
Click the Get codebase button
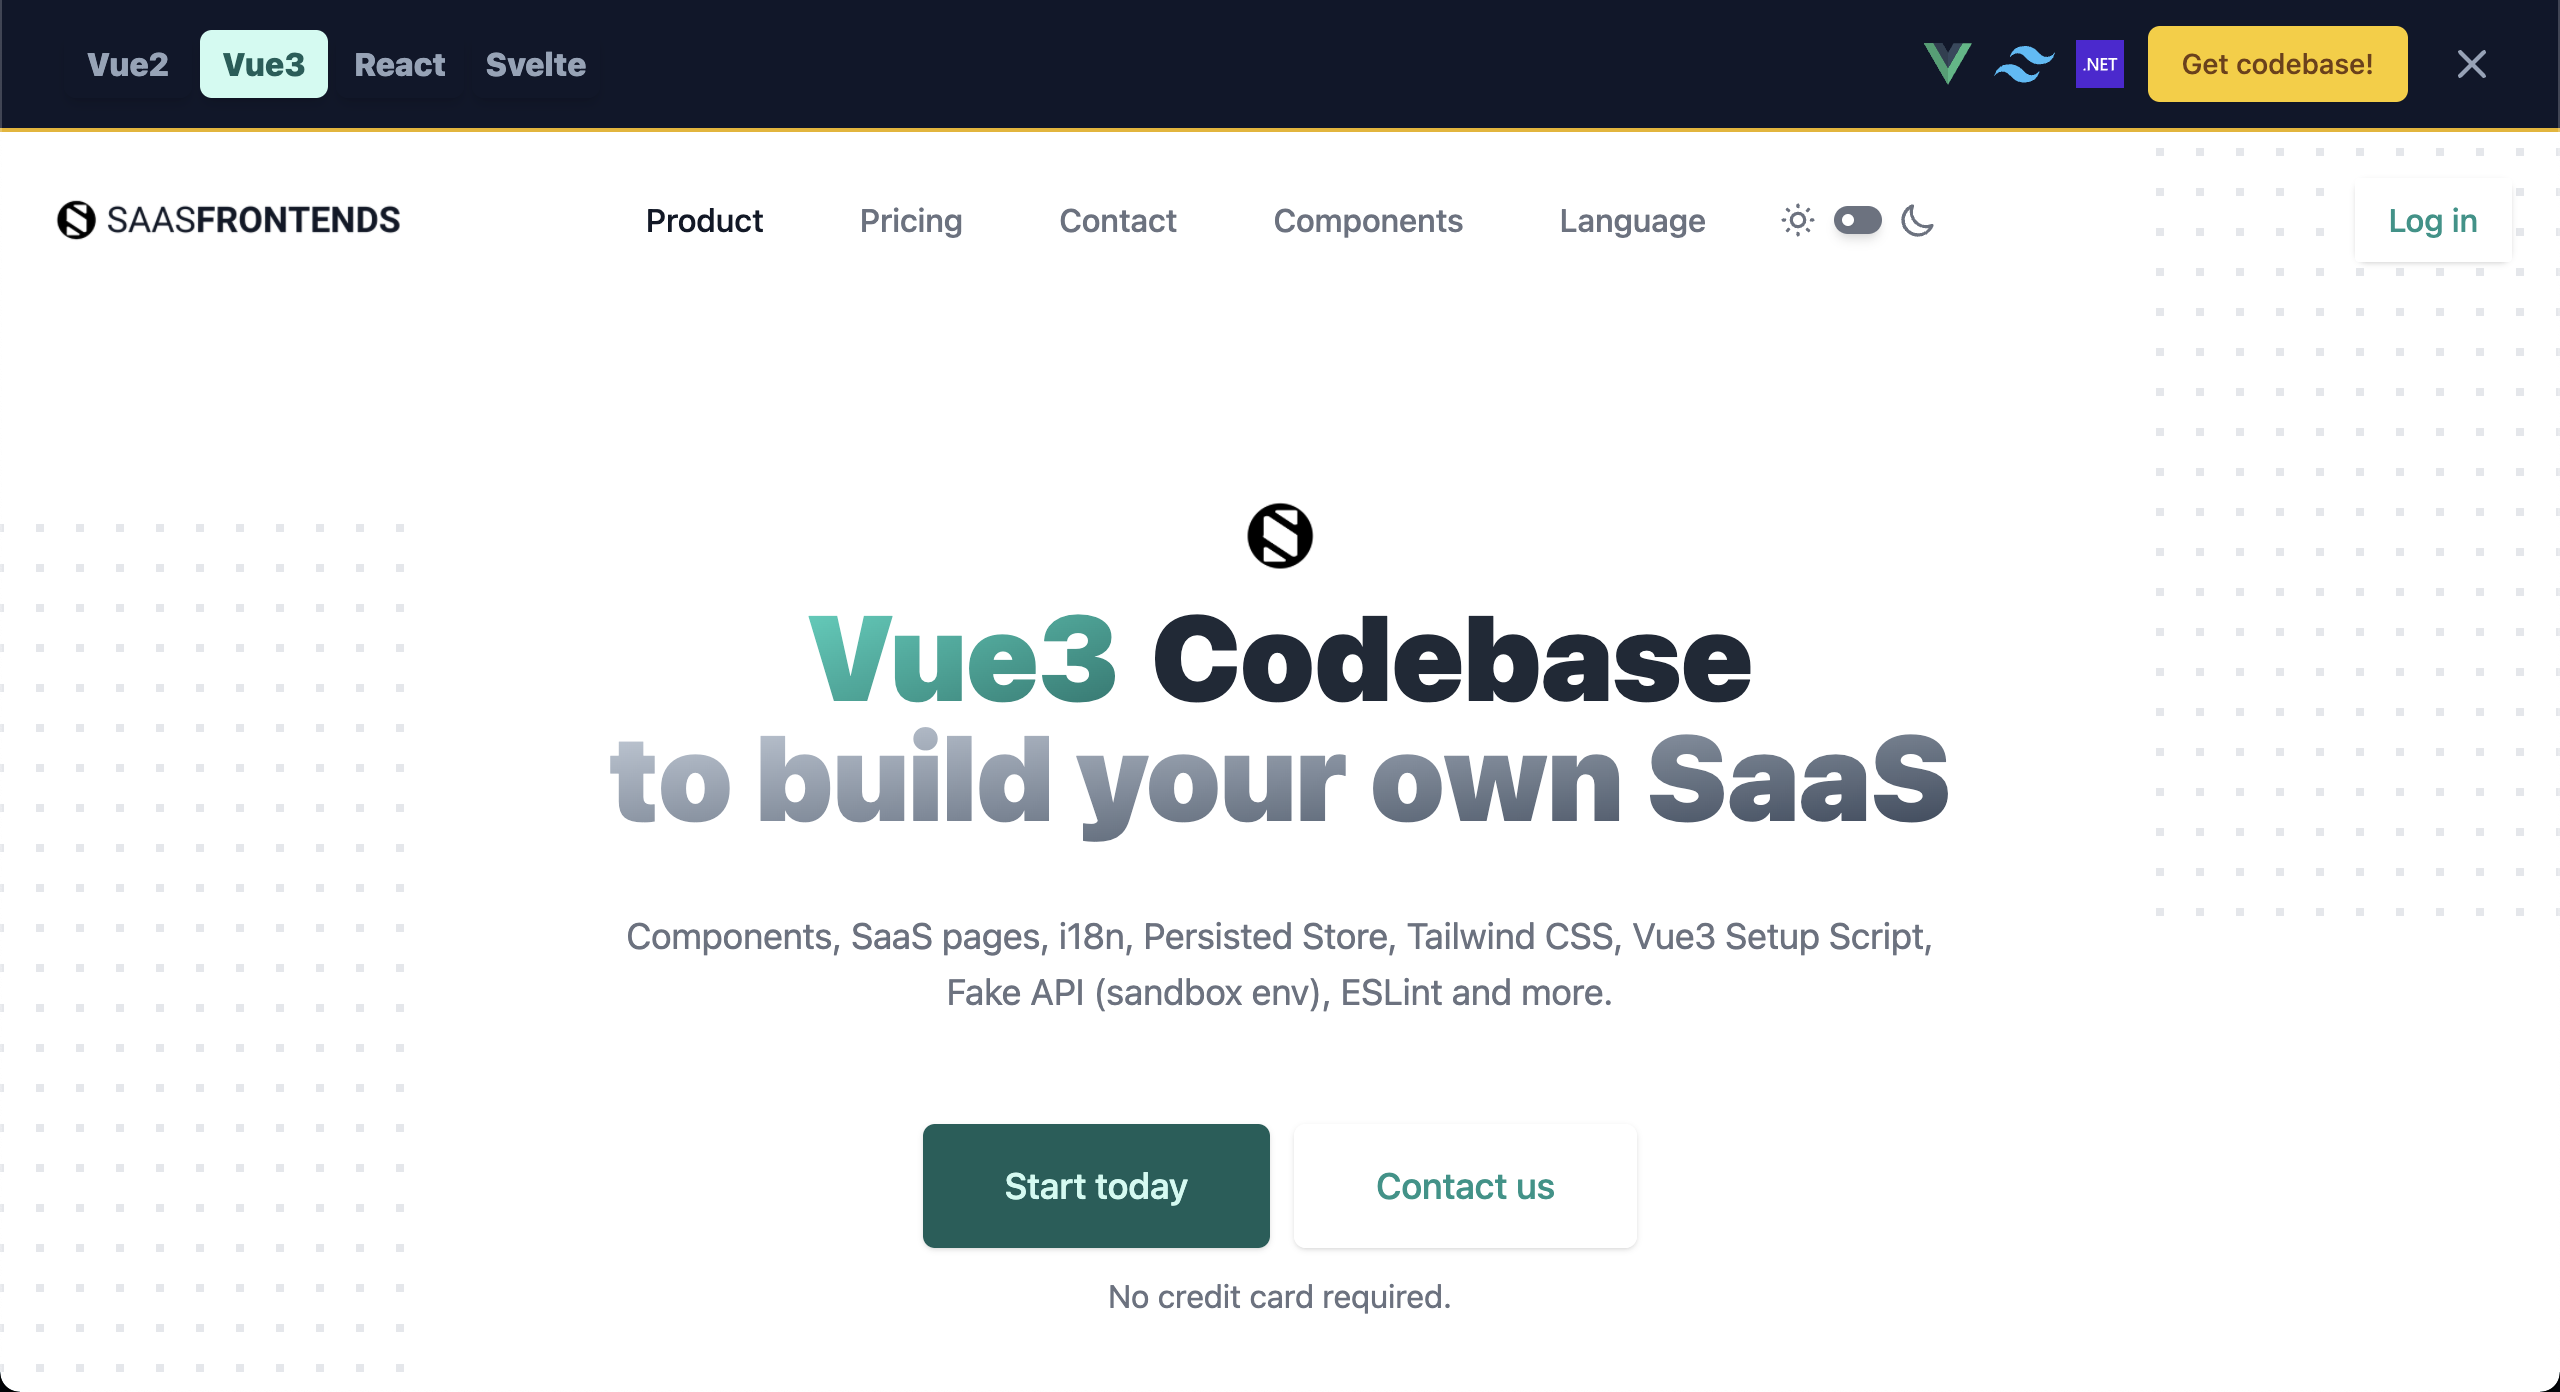pyautogui.click(x=2276, y=63)
